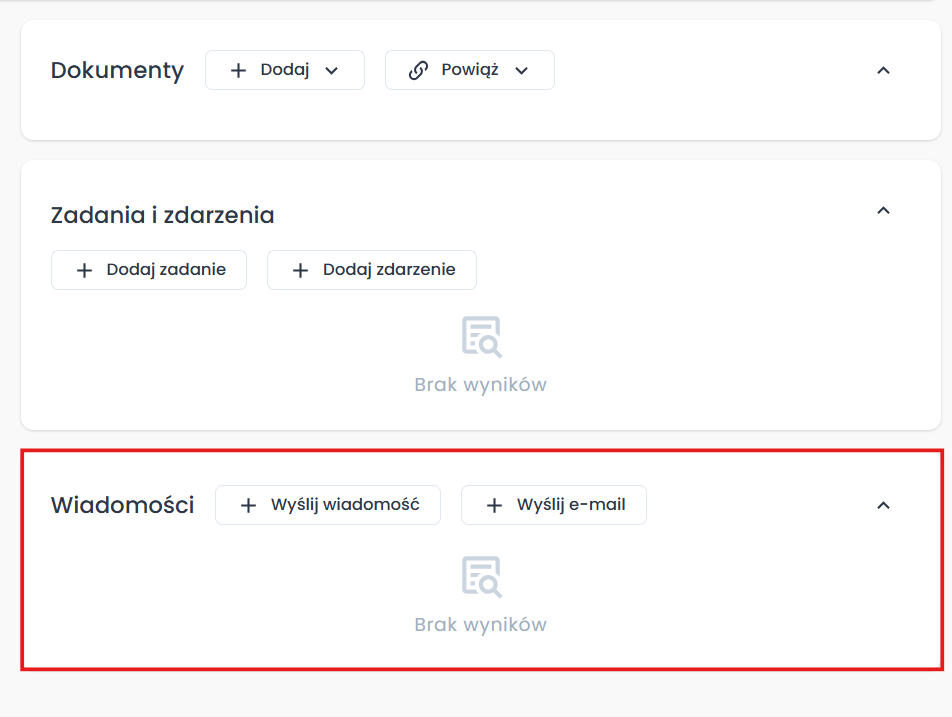Viewport: 952px width, 717px height.
Task: Collapse the Dokumenty section with its chevron
Action: click(x=883, y=71)
